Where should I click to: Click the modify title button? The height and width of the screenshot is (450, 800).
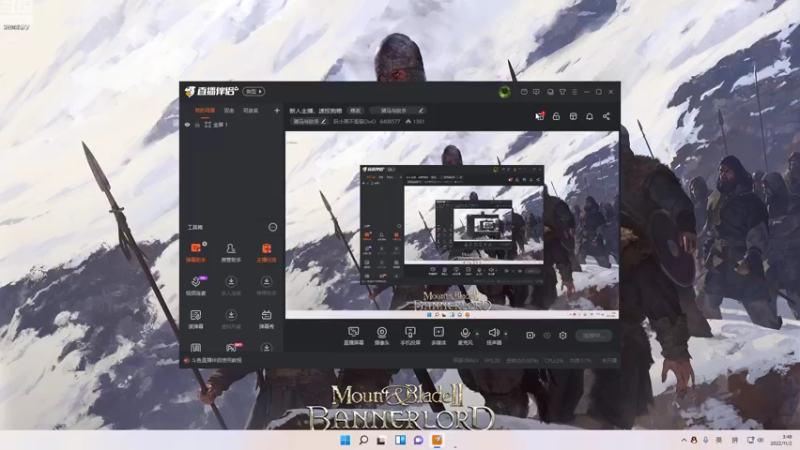tap(356, 110)
